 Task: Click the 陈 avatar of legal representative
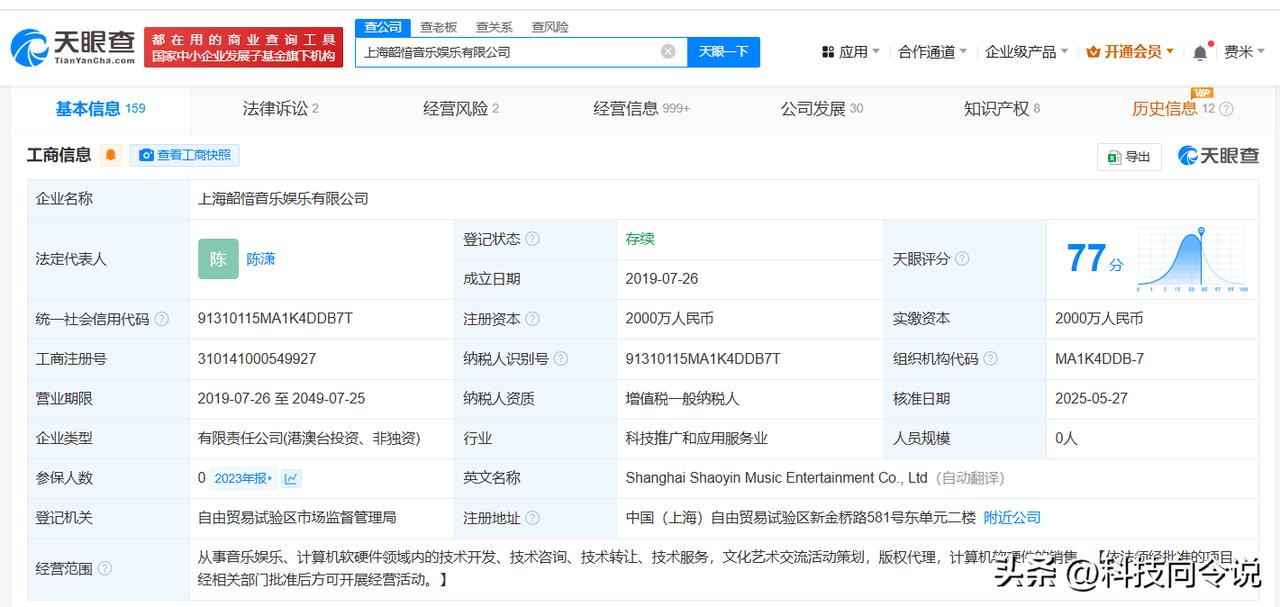[218, 259]
